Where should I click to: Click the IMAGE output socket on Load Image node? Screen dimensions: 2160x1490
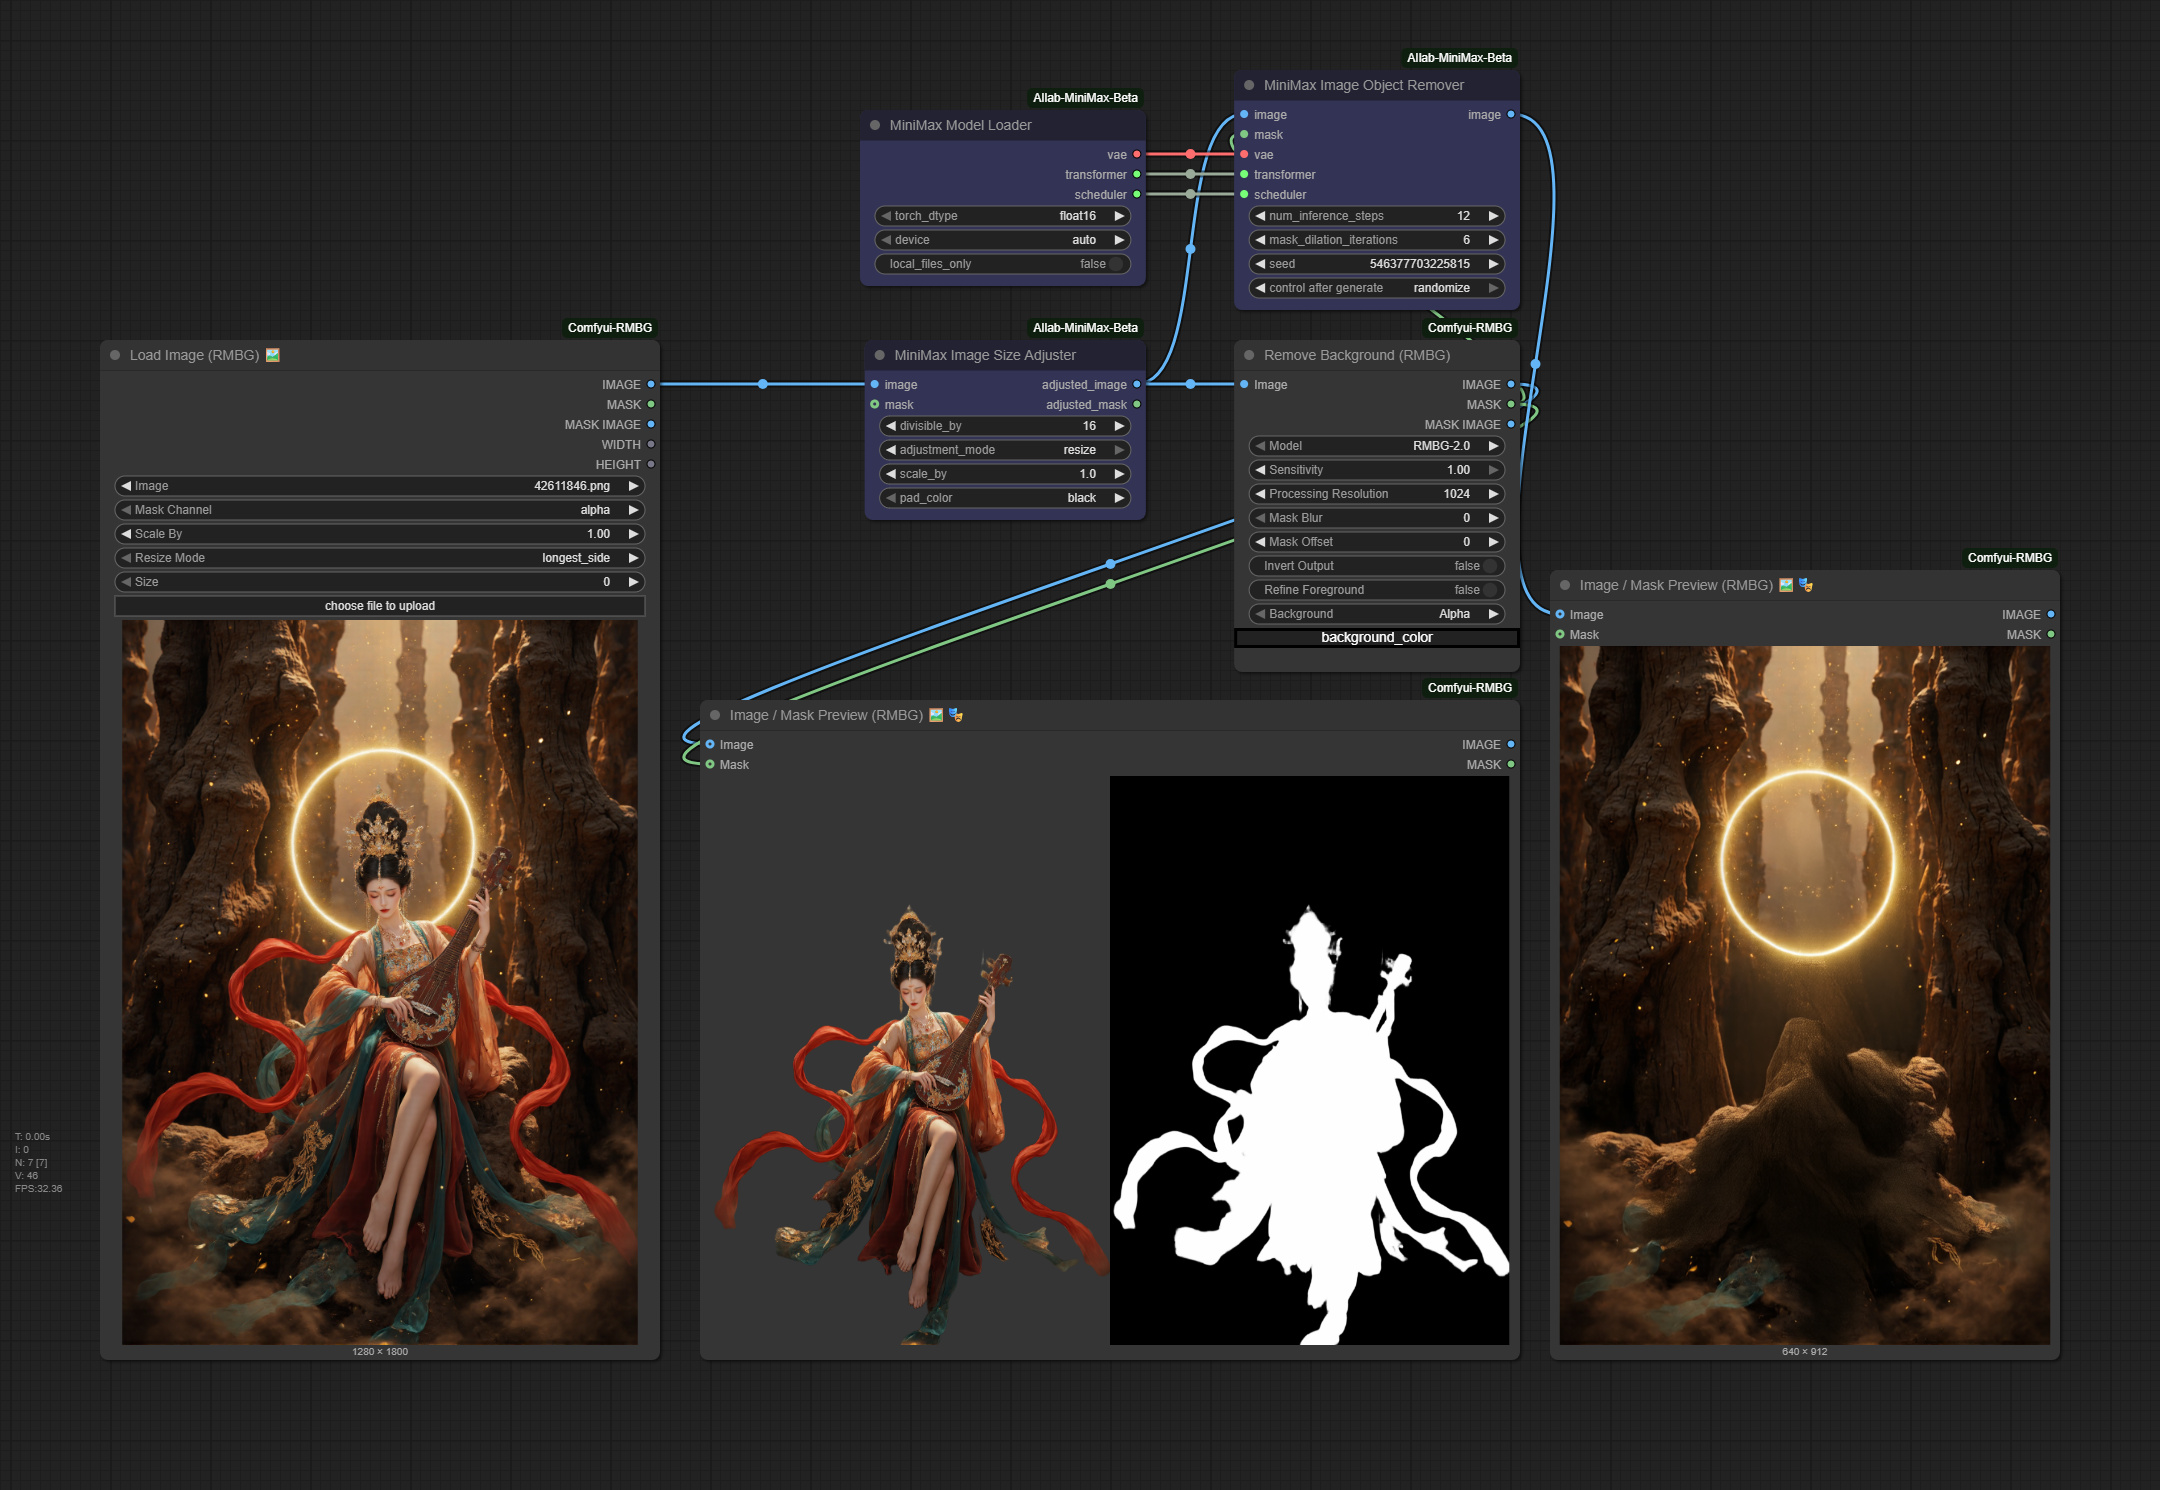coord(651,384)
